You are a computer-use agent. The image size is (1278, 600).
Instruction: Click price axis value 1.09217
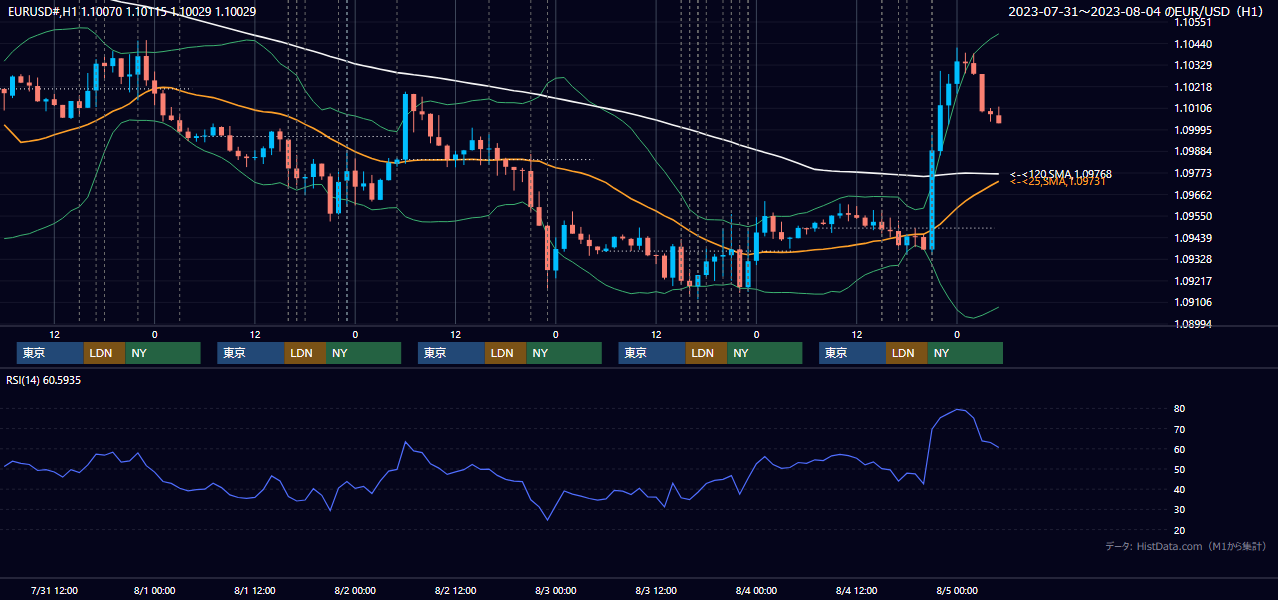tap(1193, 281)
